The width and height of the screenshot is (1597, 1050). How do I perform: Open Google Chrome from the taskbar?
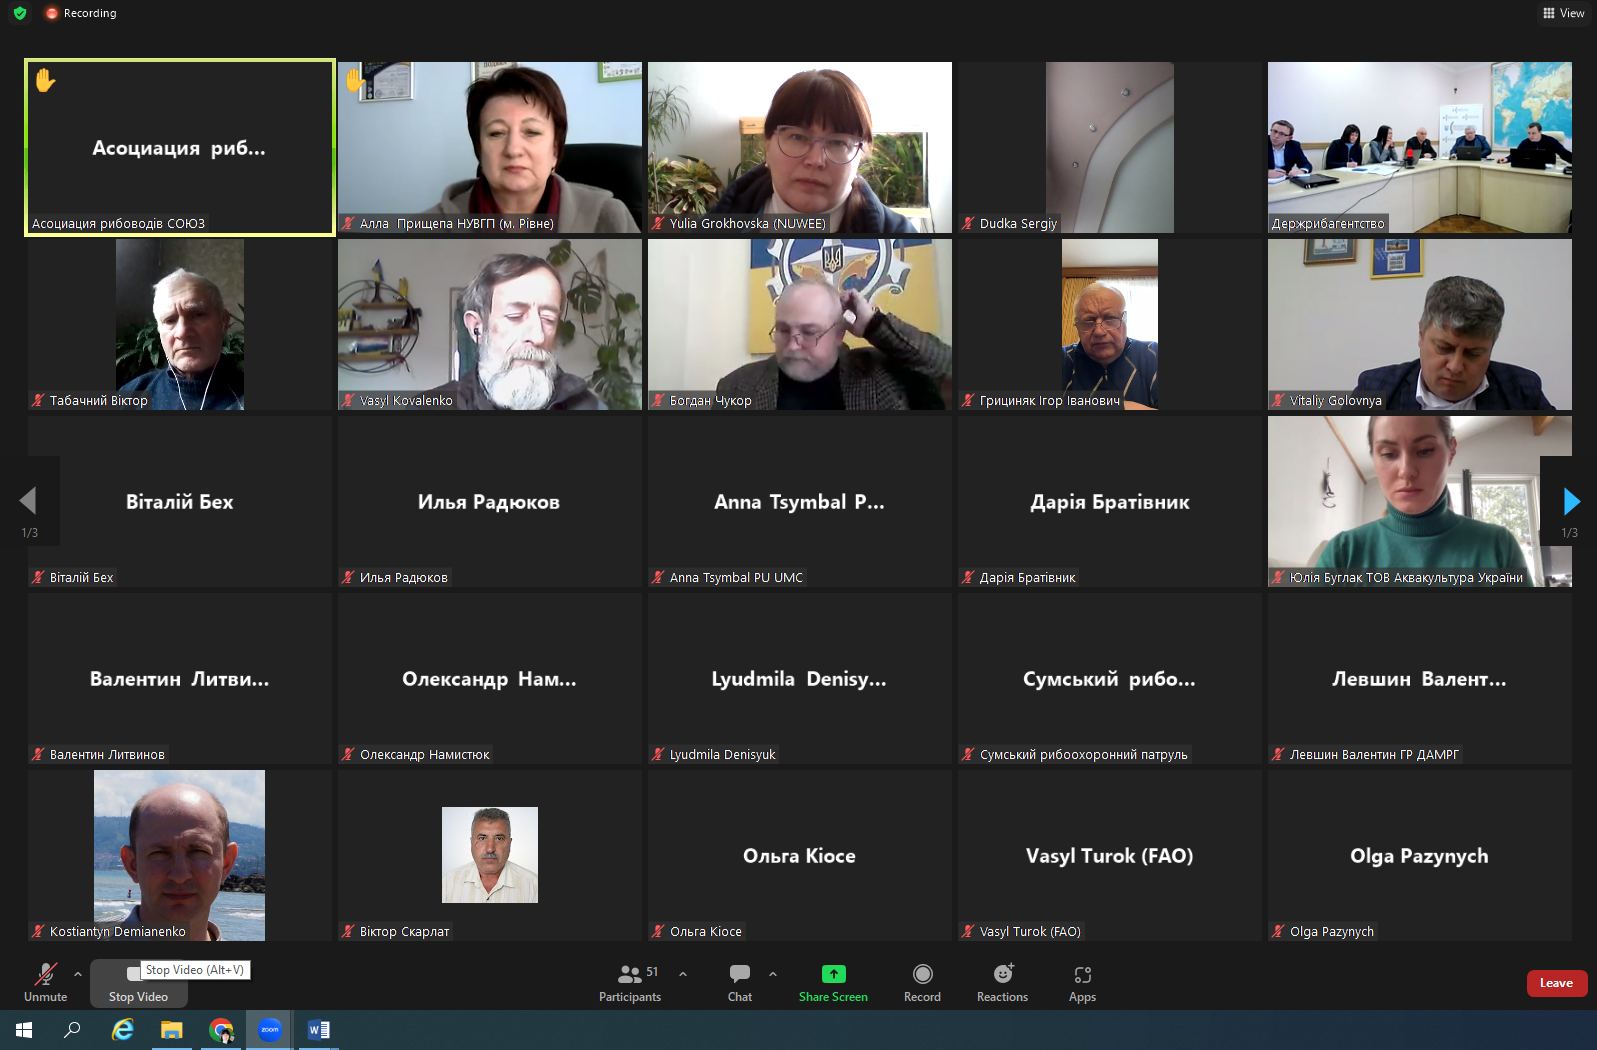coord(221,1029)
